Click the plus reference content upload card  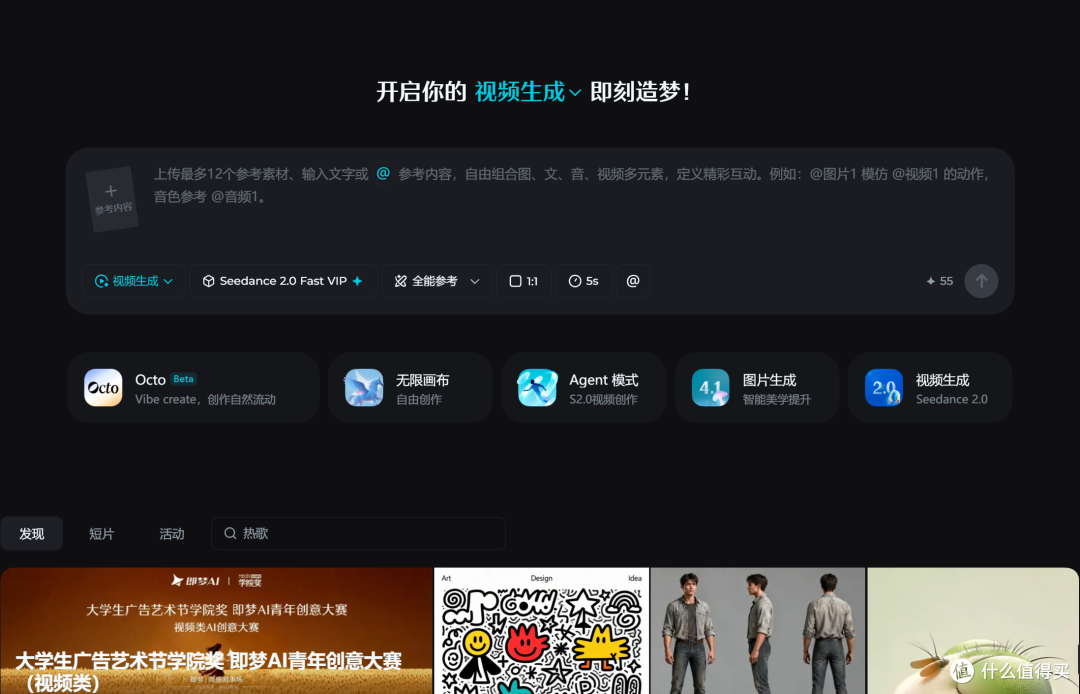[112, 199]
